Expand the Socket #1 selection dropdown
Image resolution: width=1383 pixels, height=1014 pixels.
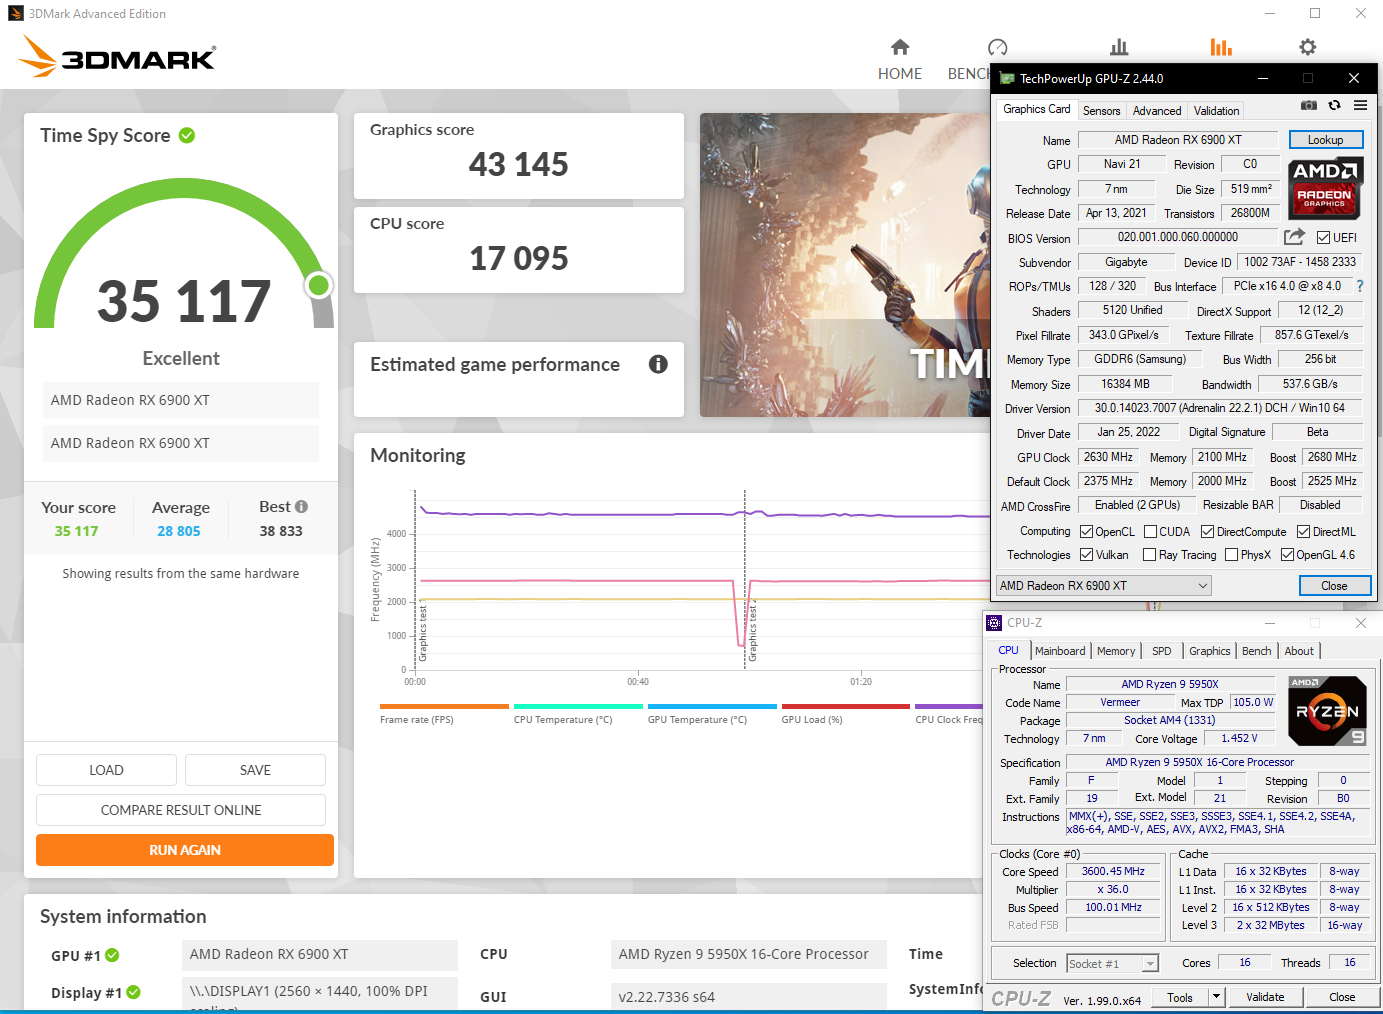(x=1150, y=964)
